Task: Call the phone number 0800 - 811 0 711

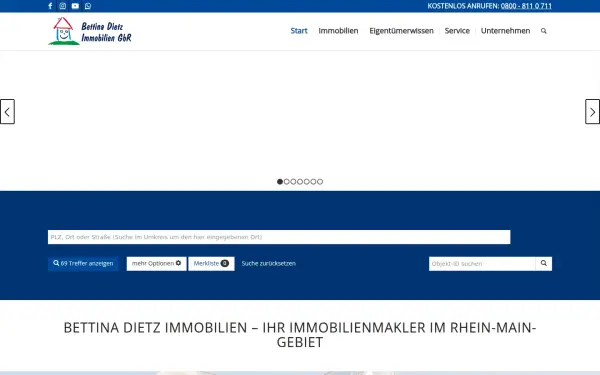Action: click(x=526, y=6)
